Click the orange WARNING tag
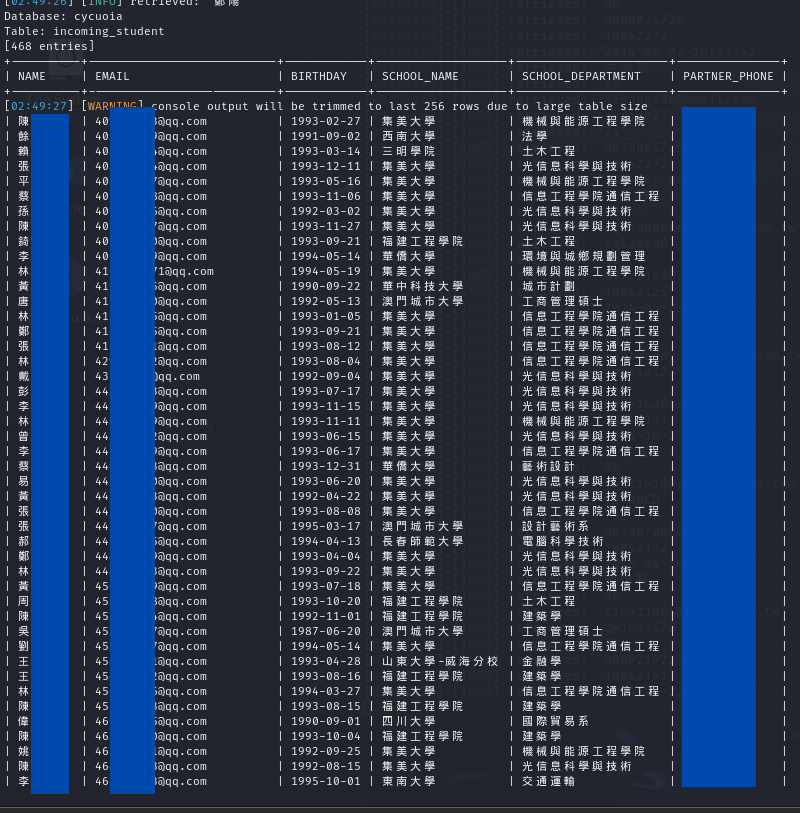The height and width of the screenshot is (813, 800). [112, 106]
